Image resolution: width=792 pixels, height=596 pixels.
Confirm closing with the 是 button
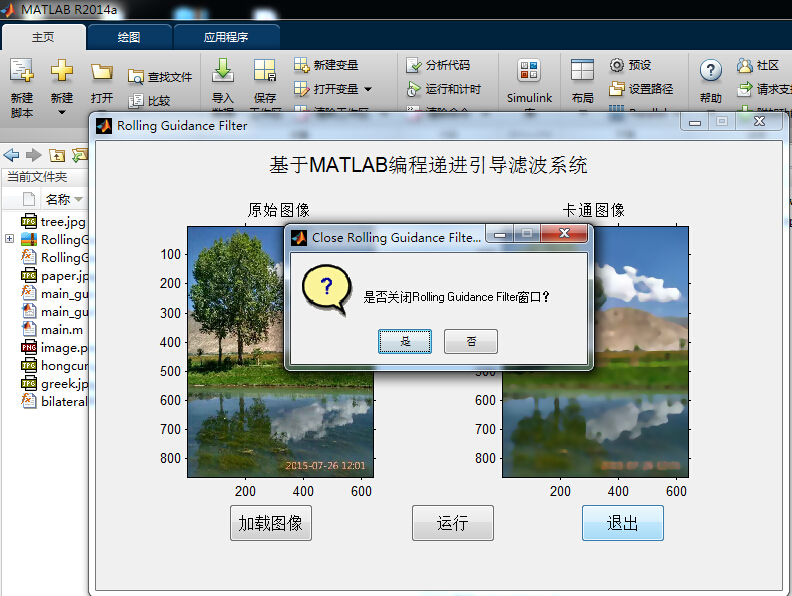tap(405, 341)
